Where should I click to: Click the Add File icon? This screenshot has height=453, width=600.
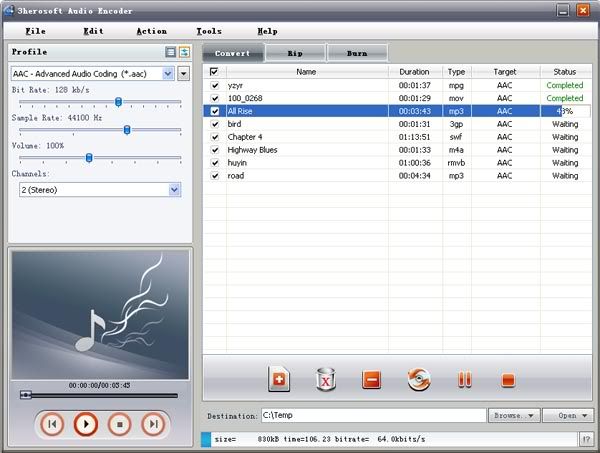coord(278,379)
